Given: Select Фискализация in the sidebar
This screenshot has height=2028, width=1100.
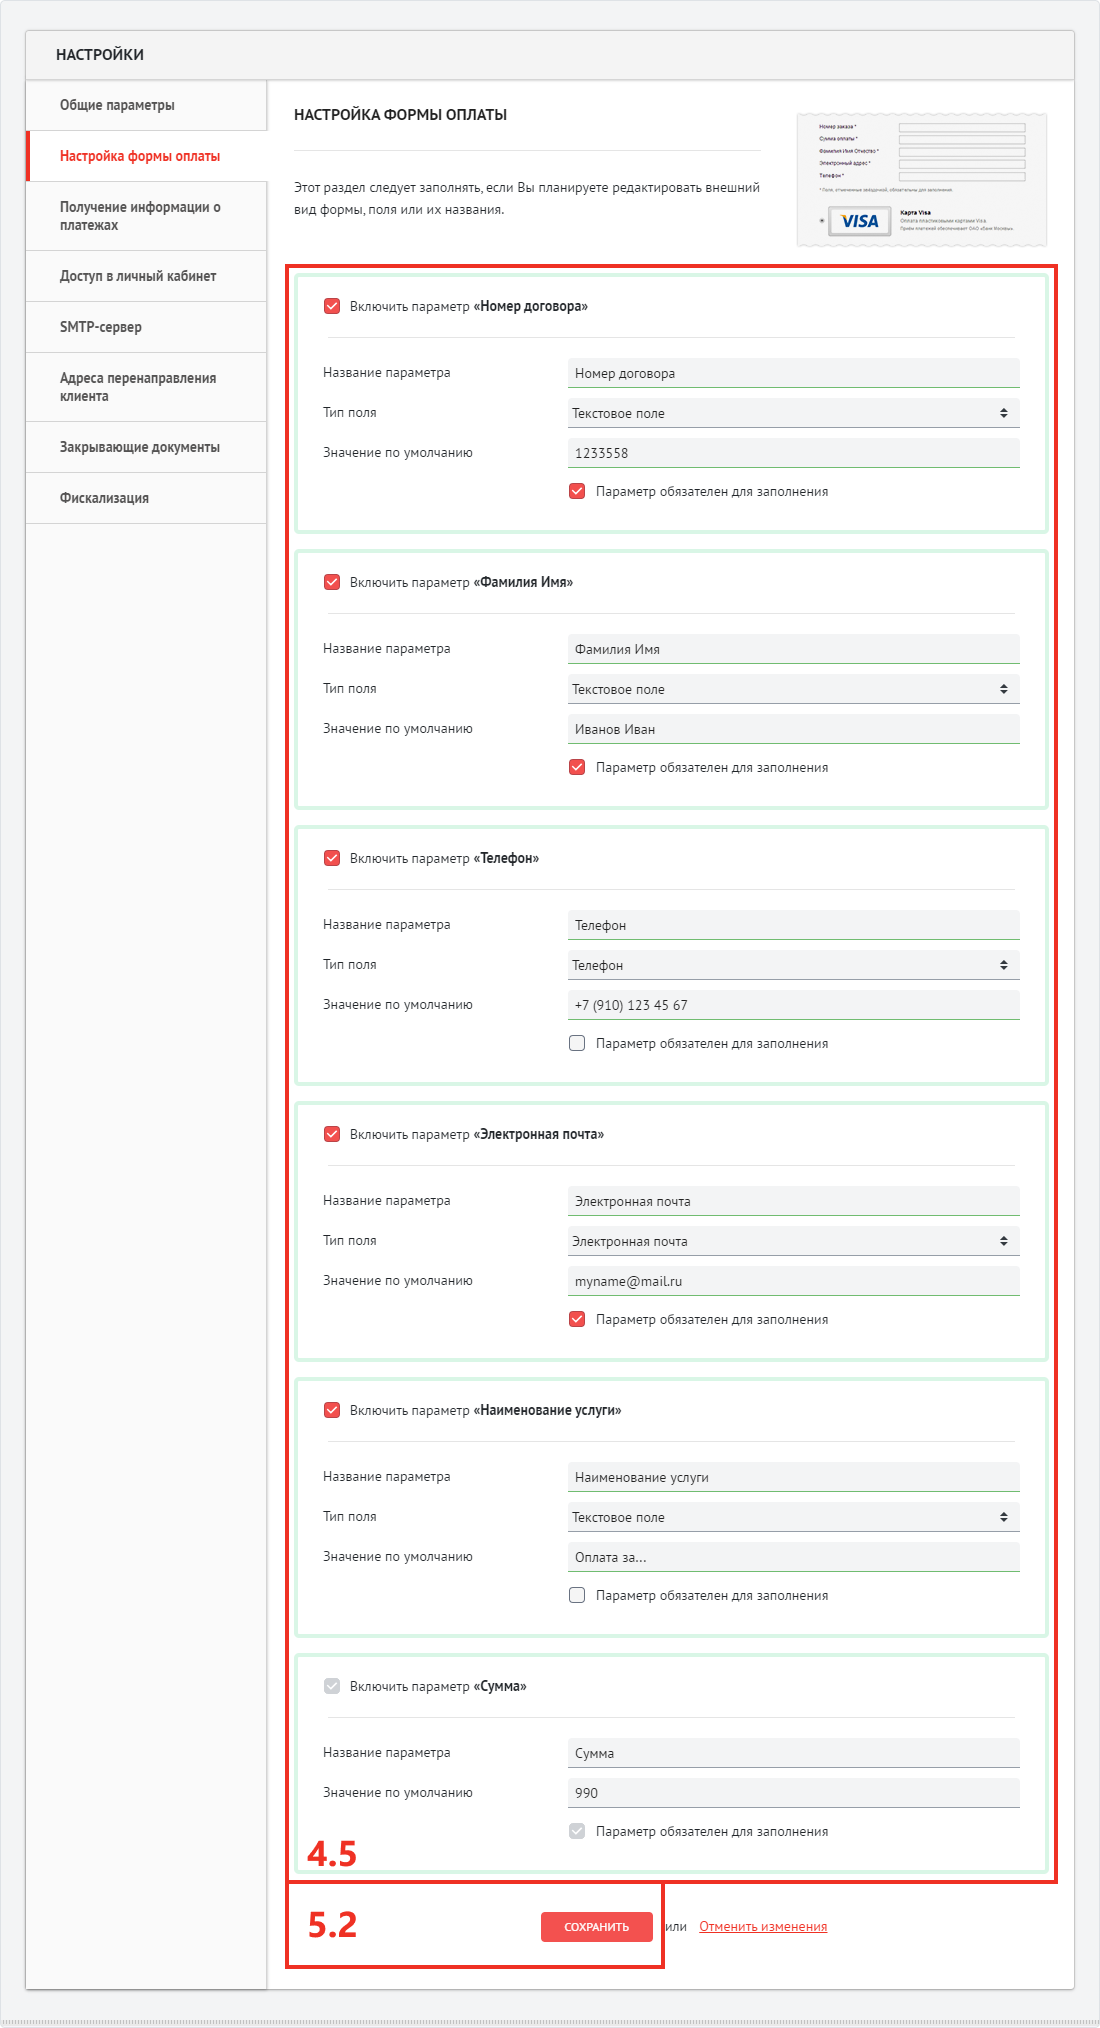Looking at the screenshot, I should click(104, 498).
